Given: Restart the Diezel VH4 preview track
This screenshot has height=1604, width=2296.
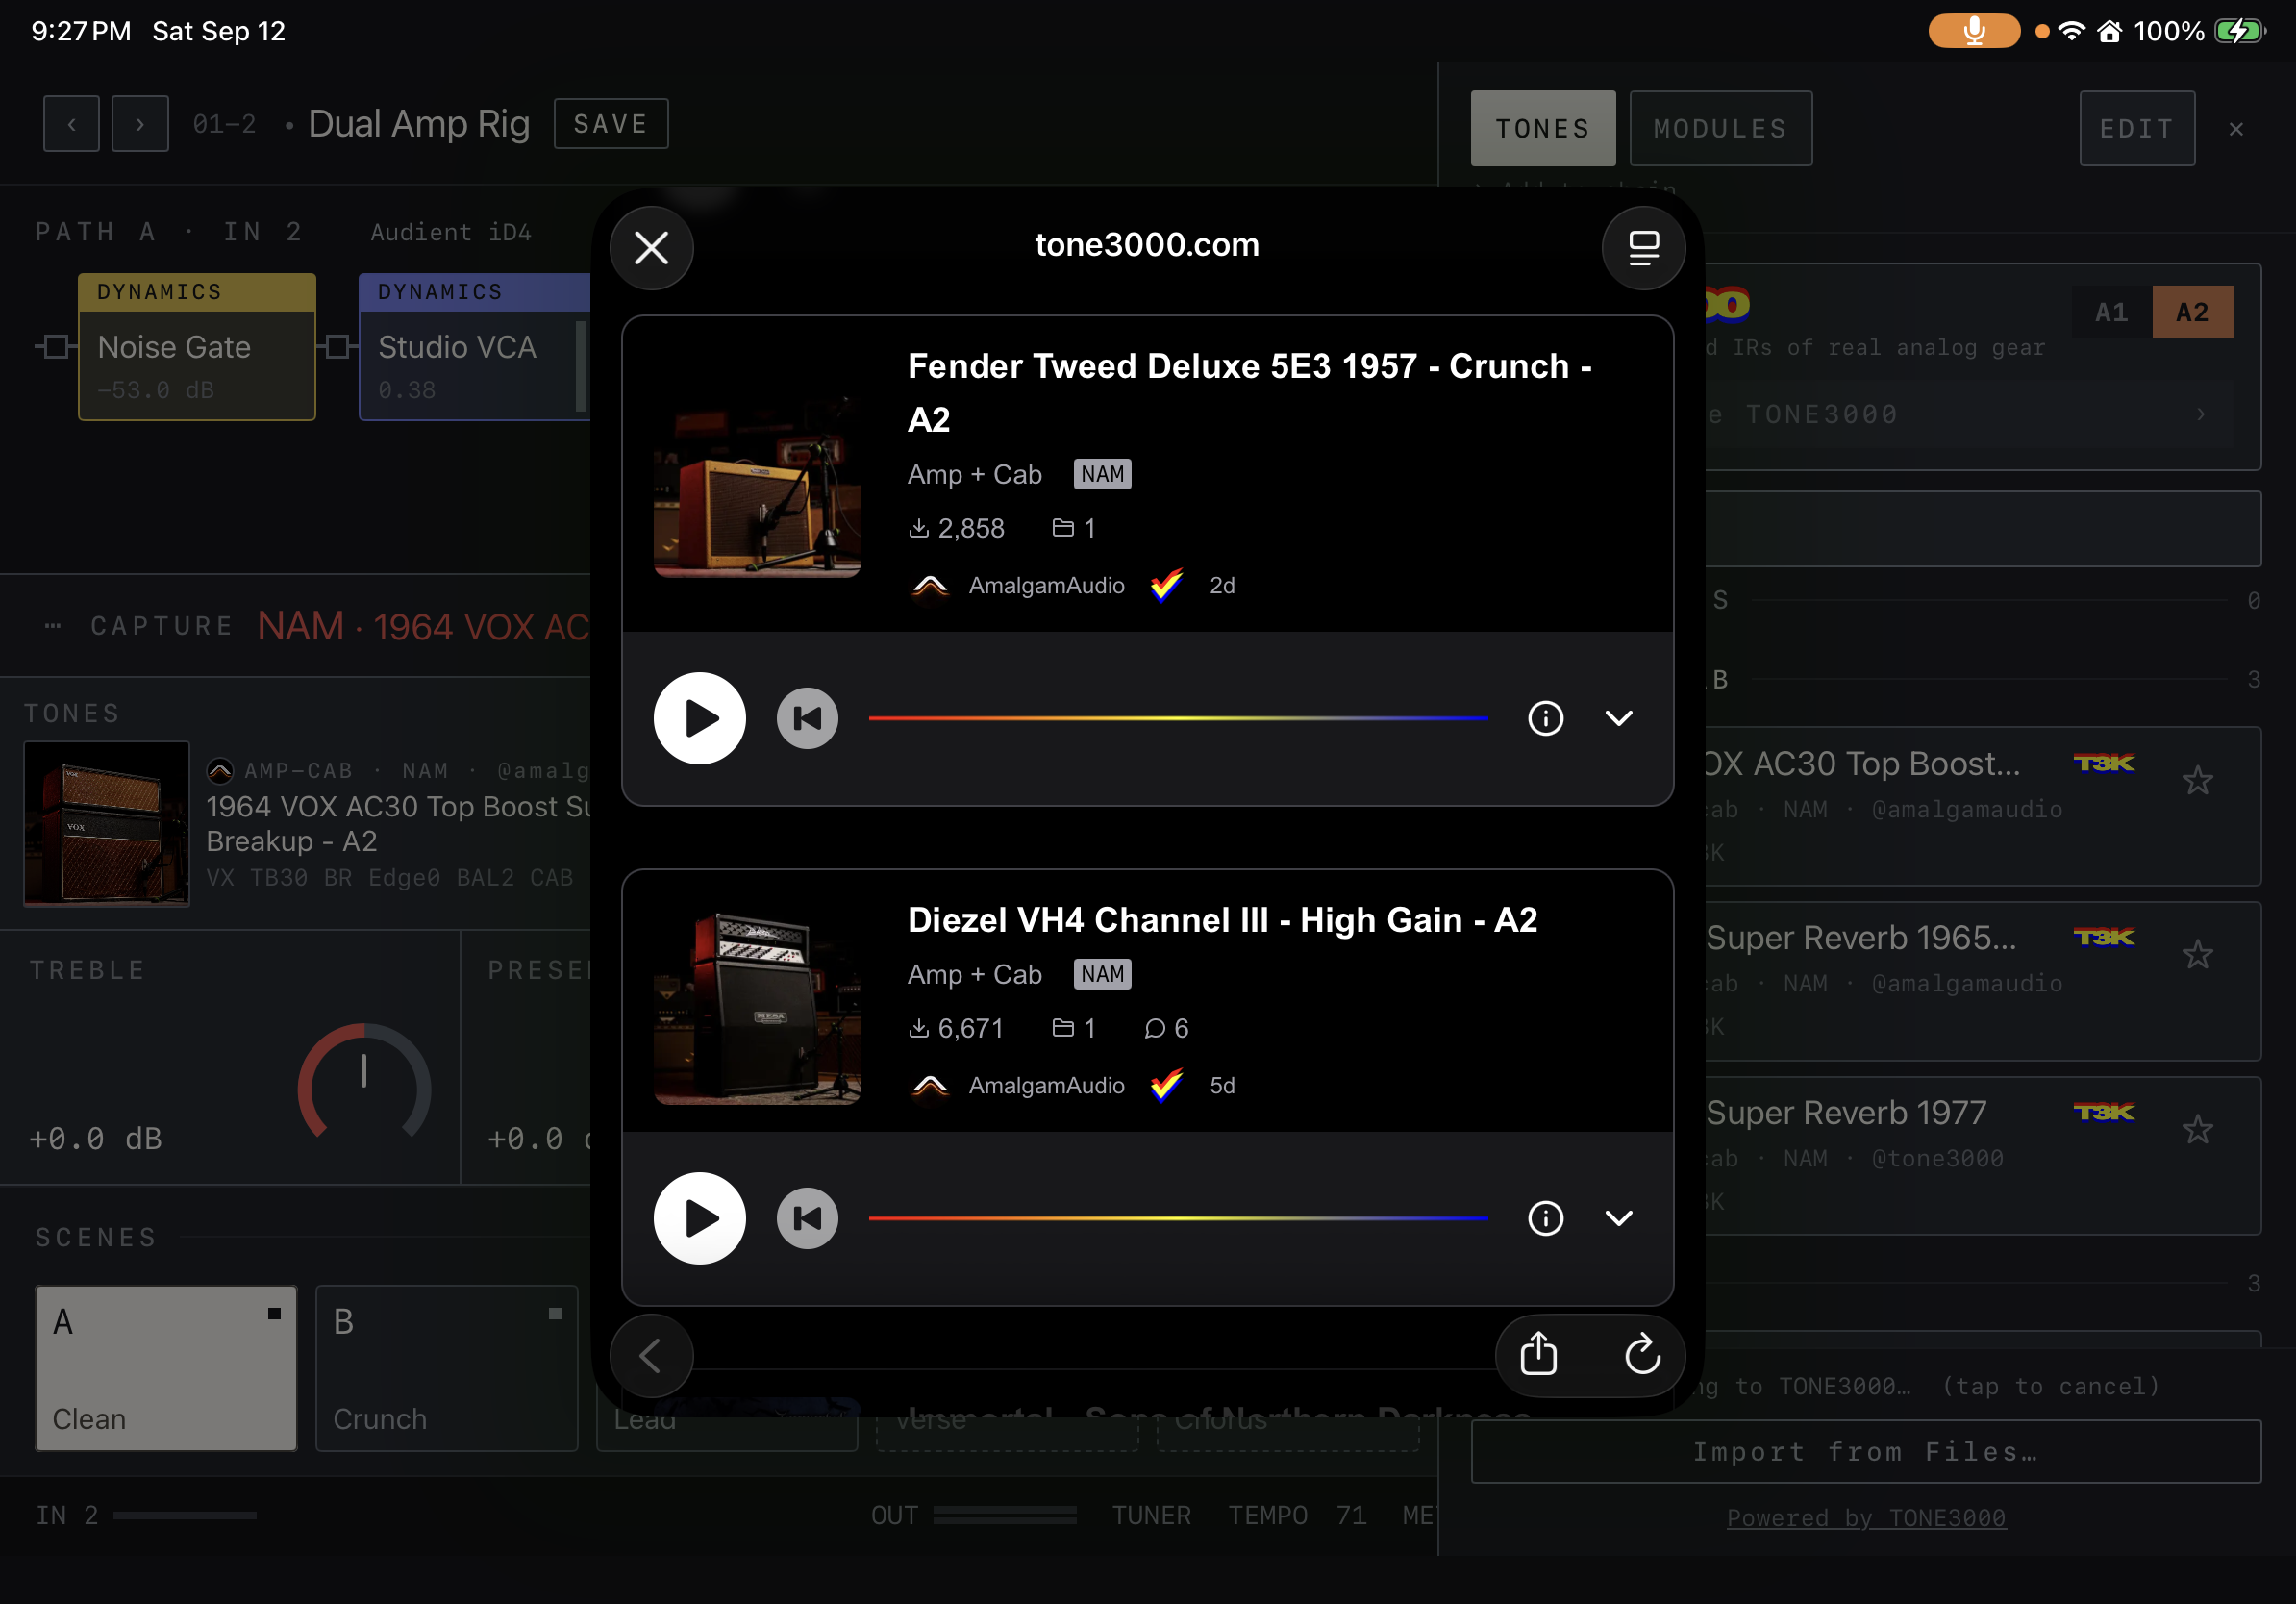Looking at the screenshot, I should click(x=807, y=1218).
